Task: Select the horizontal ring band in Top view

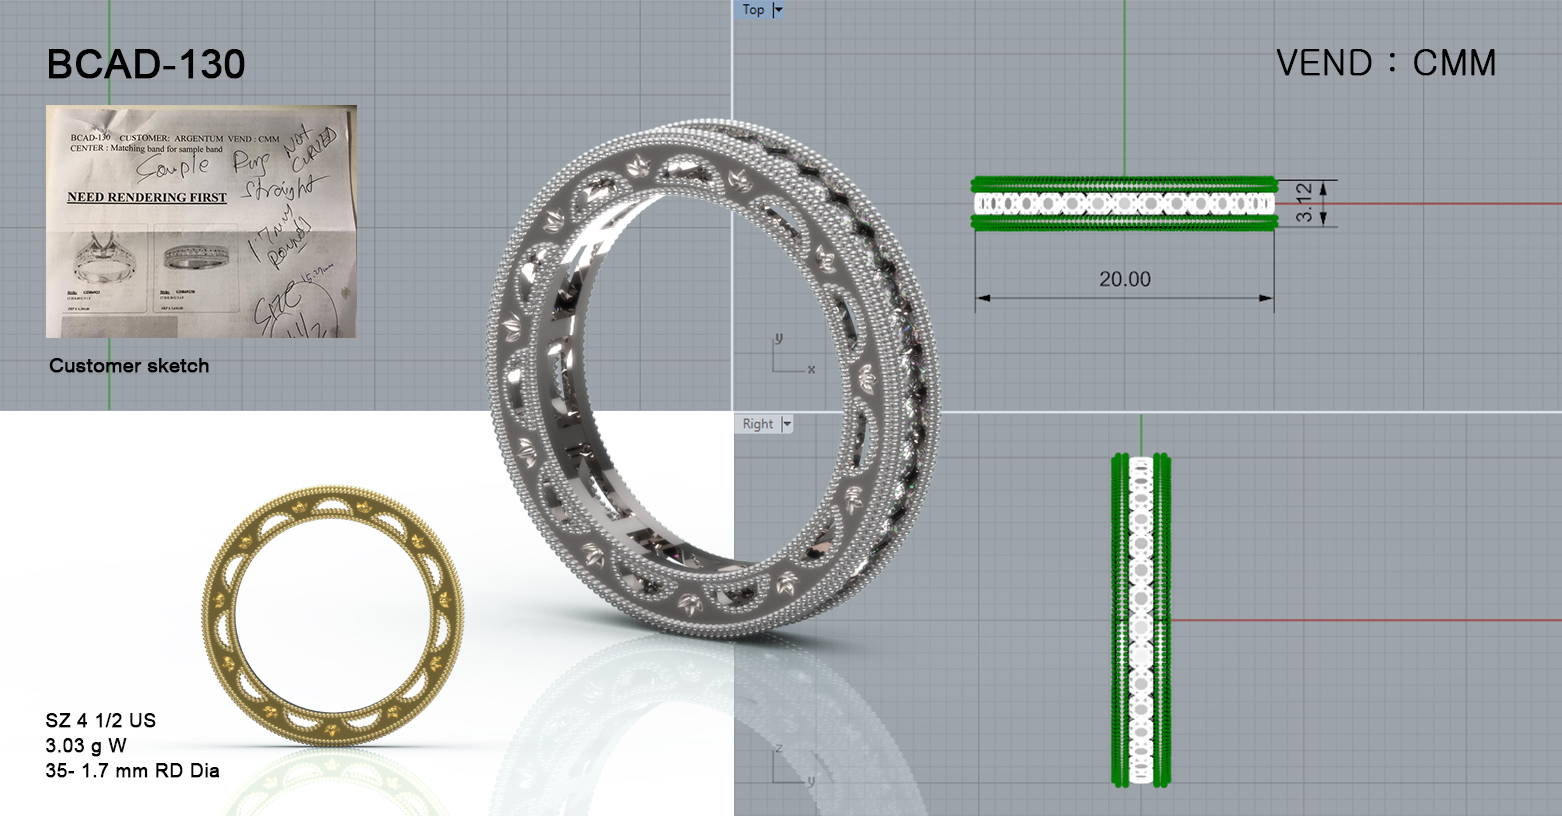Action: click(1124, 204)
